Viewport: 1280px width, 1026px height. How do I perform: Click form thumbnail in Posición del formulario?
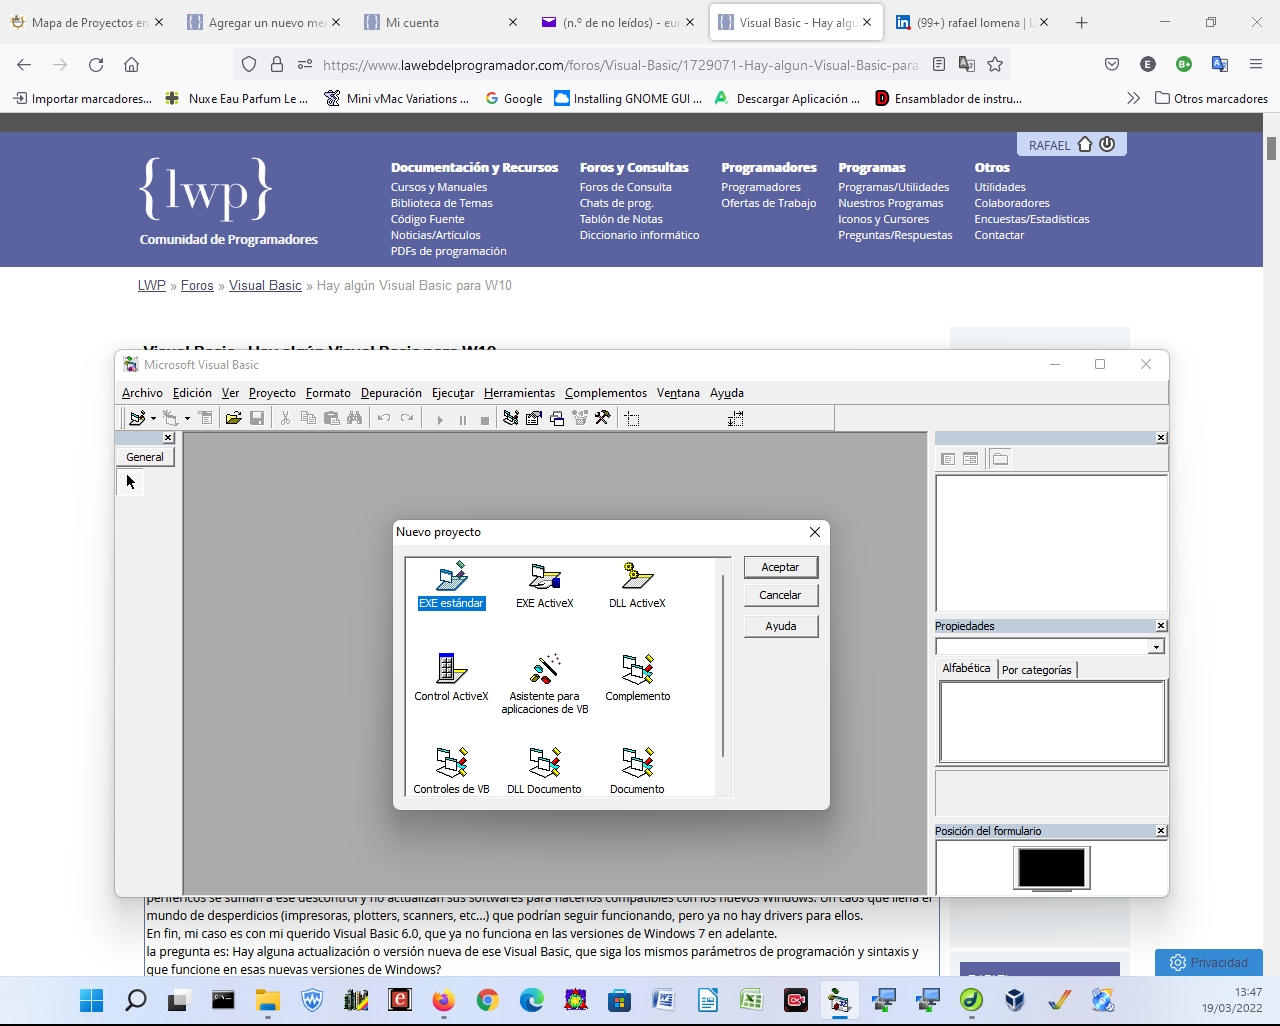tap(1051, 868)
